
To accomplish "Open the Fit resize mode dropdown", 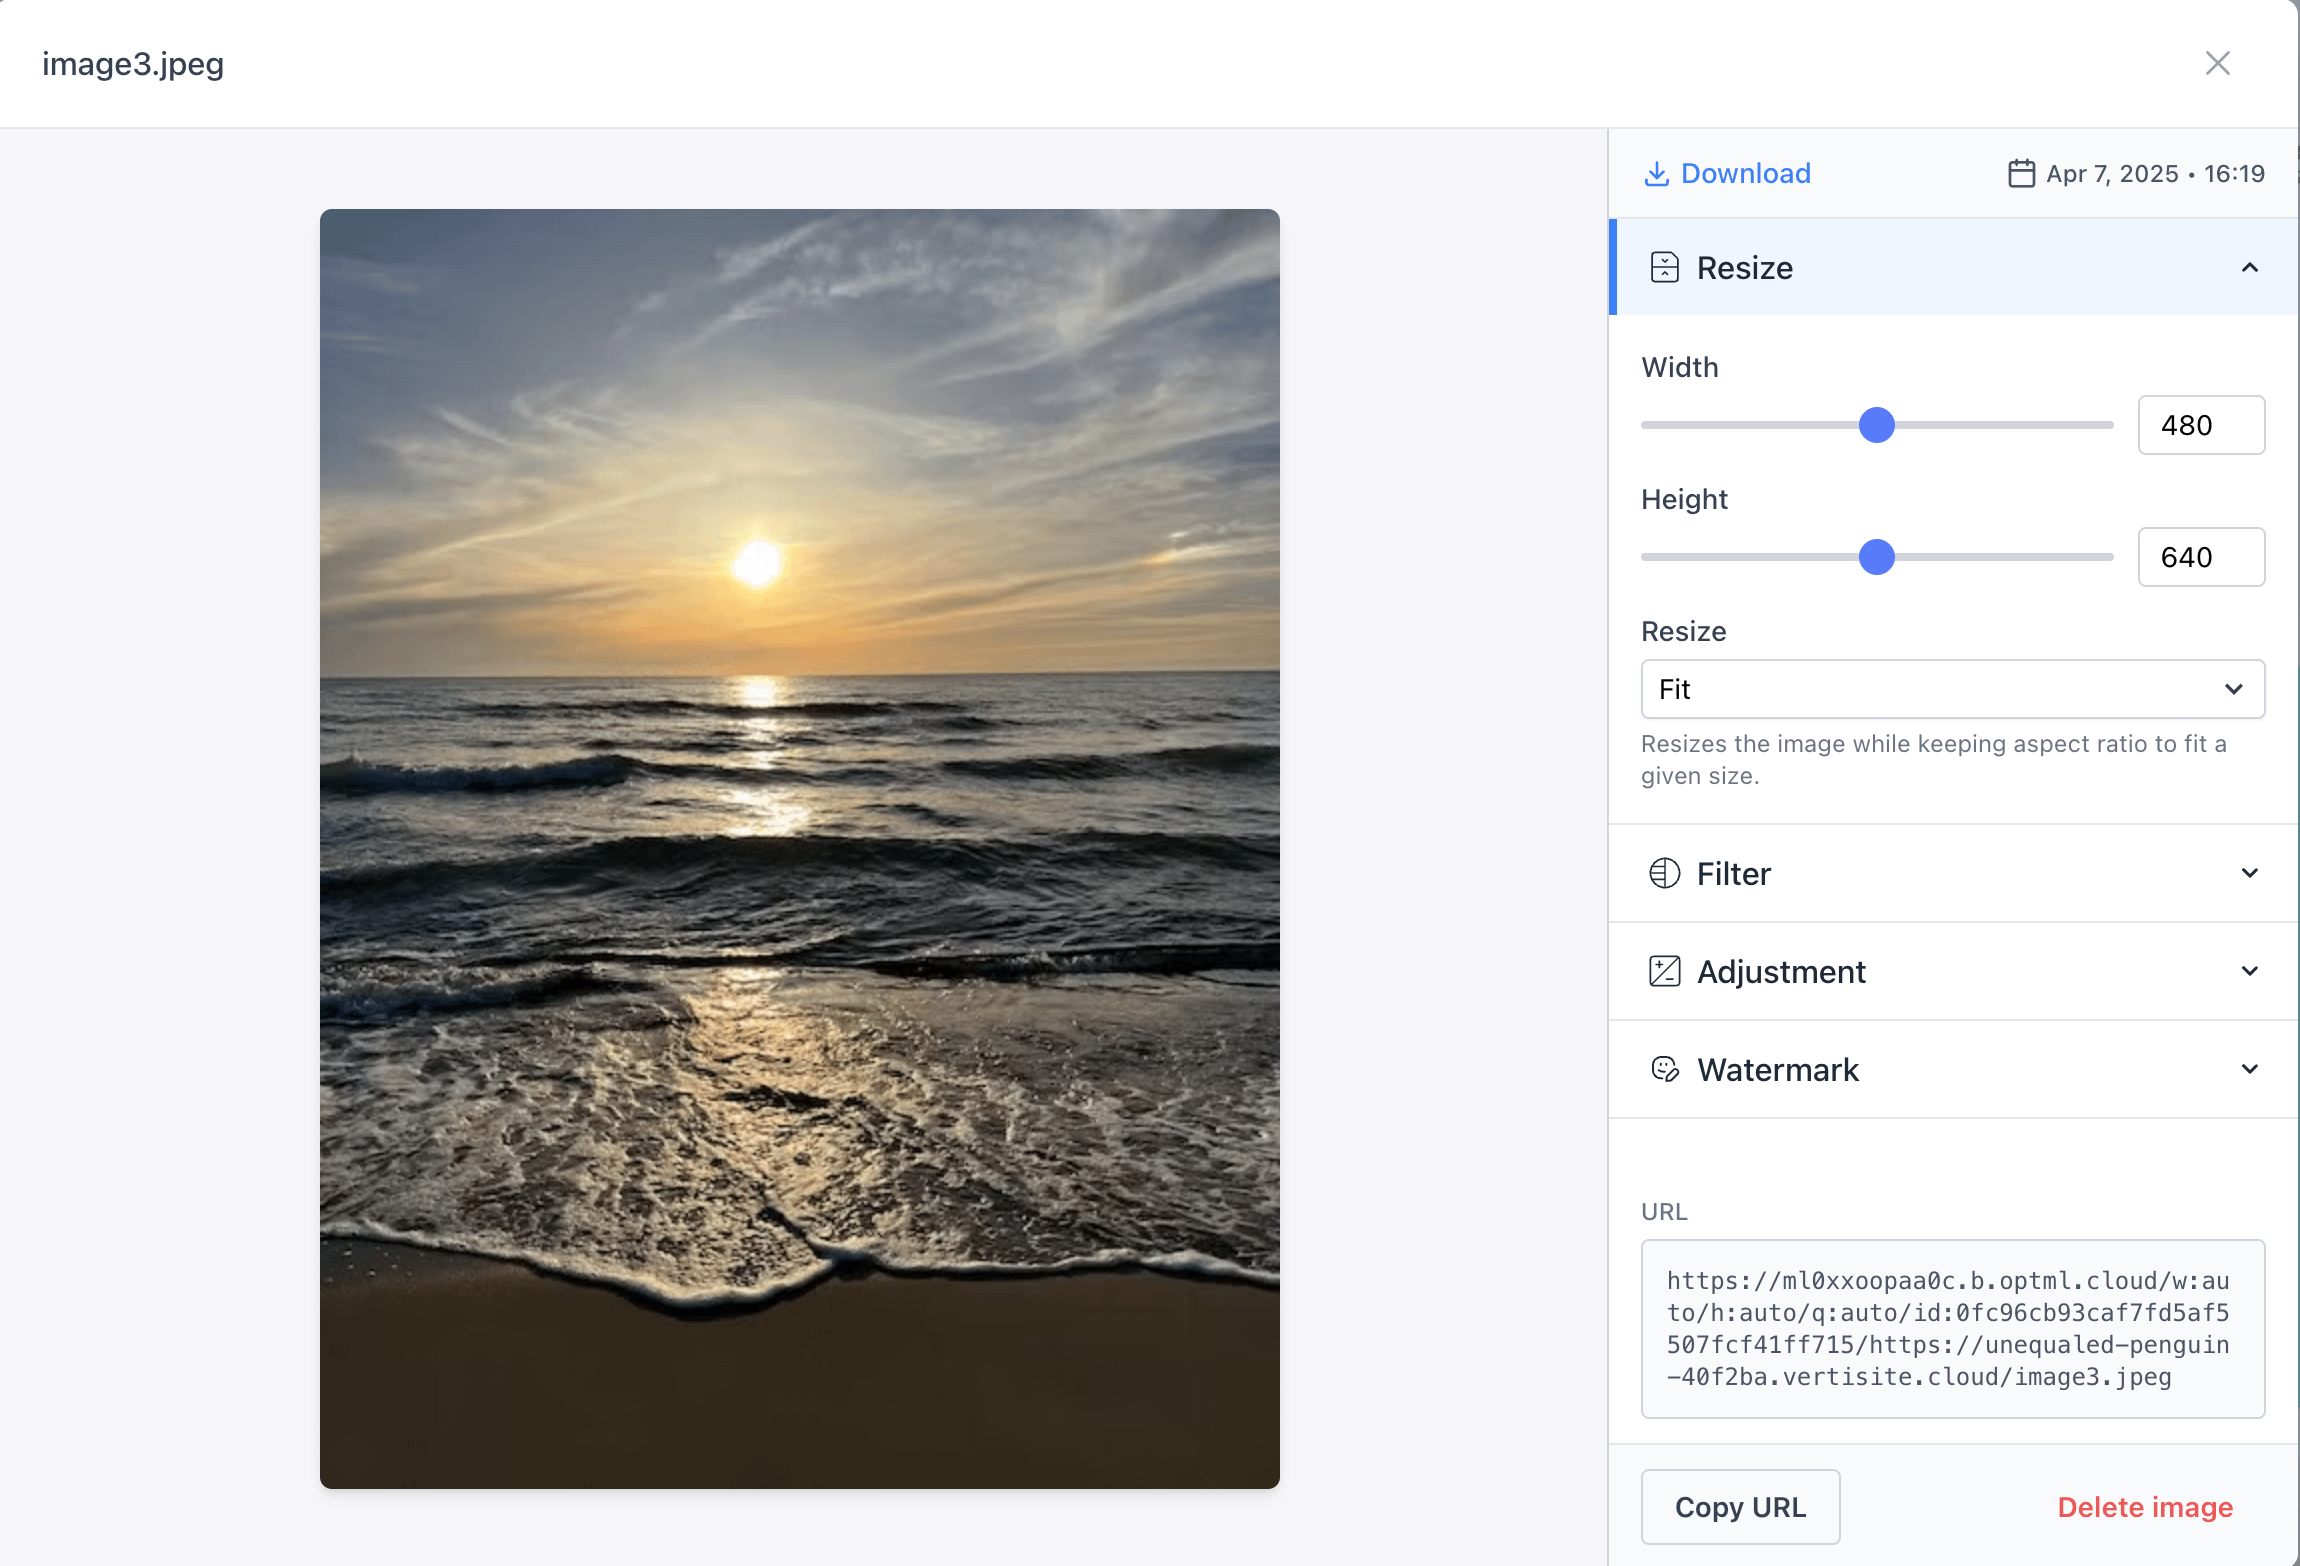I will click(1951, 689).
